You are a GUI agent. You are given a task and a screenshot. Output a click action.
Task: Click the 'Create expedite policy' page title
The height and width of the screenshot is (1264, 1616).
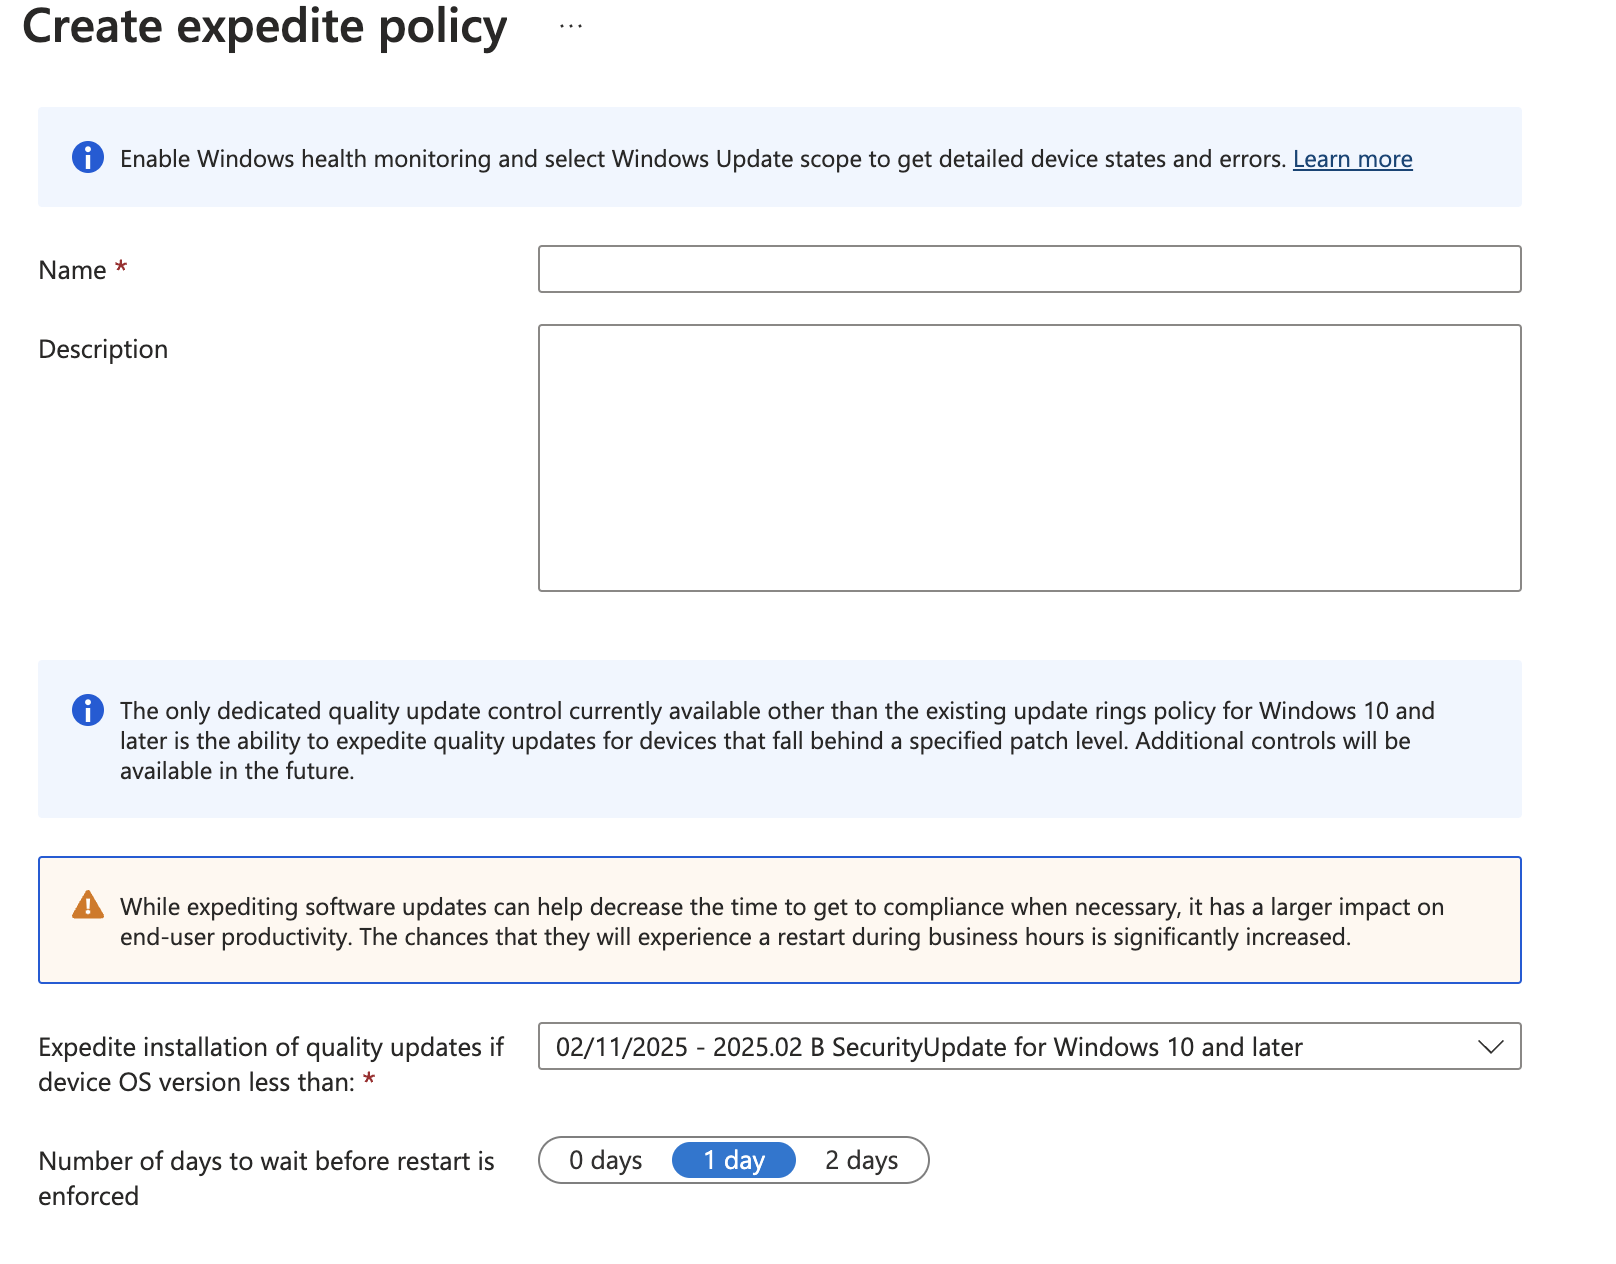click(x=265, y=27)
